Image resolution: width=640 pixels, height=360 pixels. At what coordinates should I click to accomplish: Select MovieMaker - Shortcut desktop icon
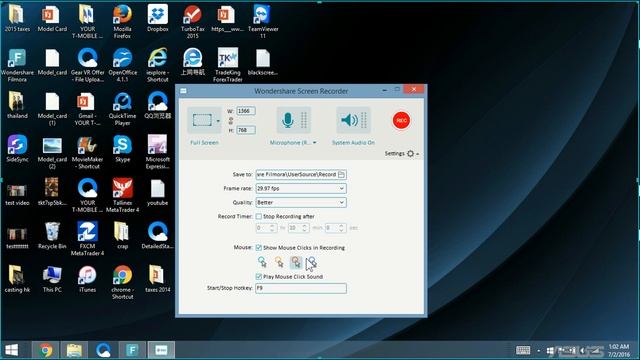point(87,152)
